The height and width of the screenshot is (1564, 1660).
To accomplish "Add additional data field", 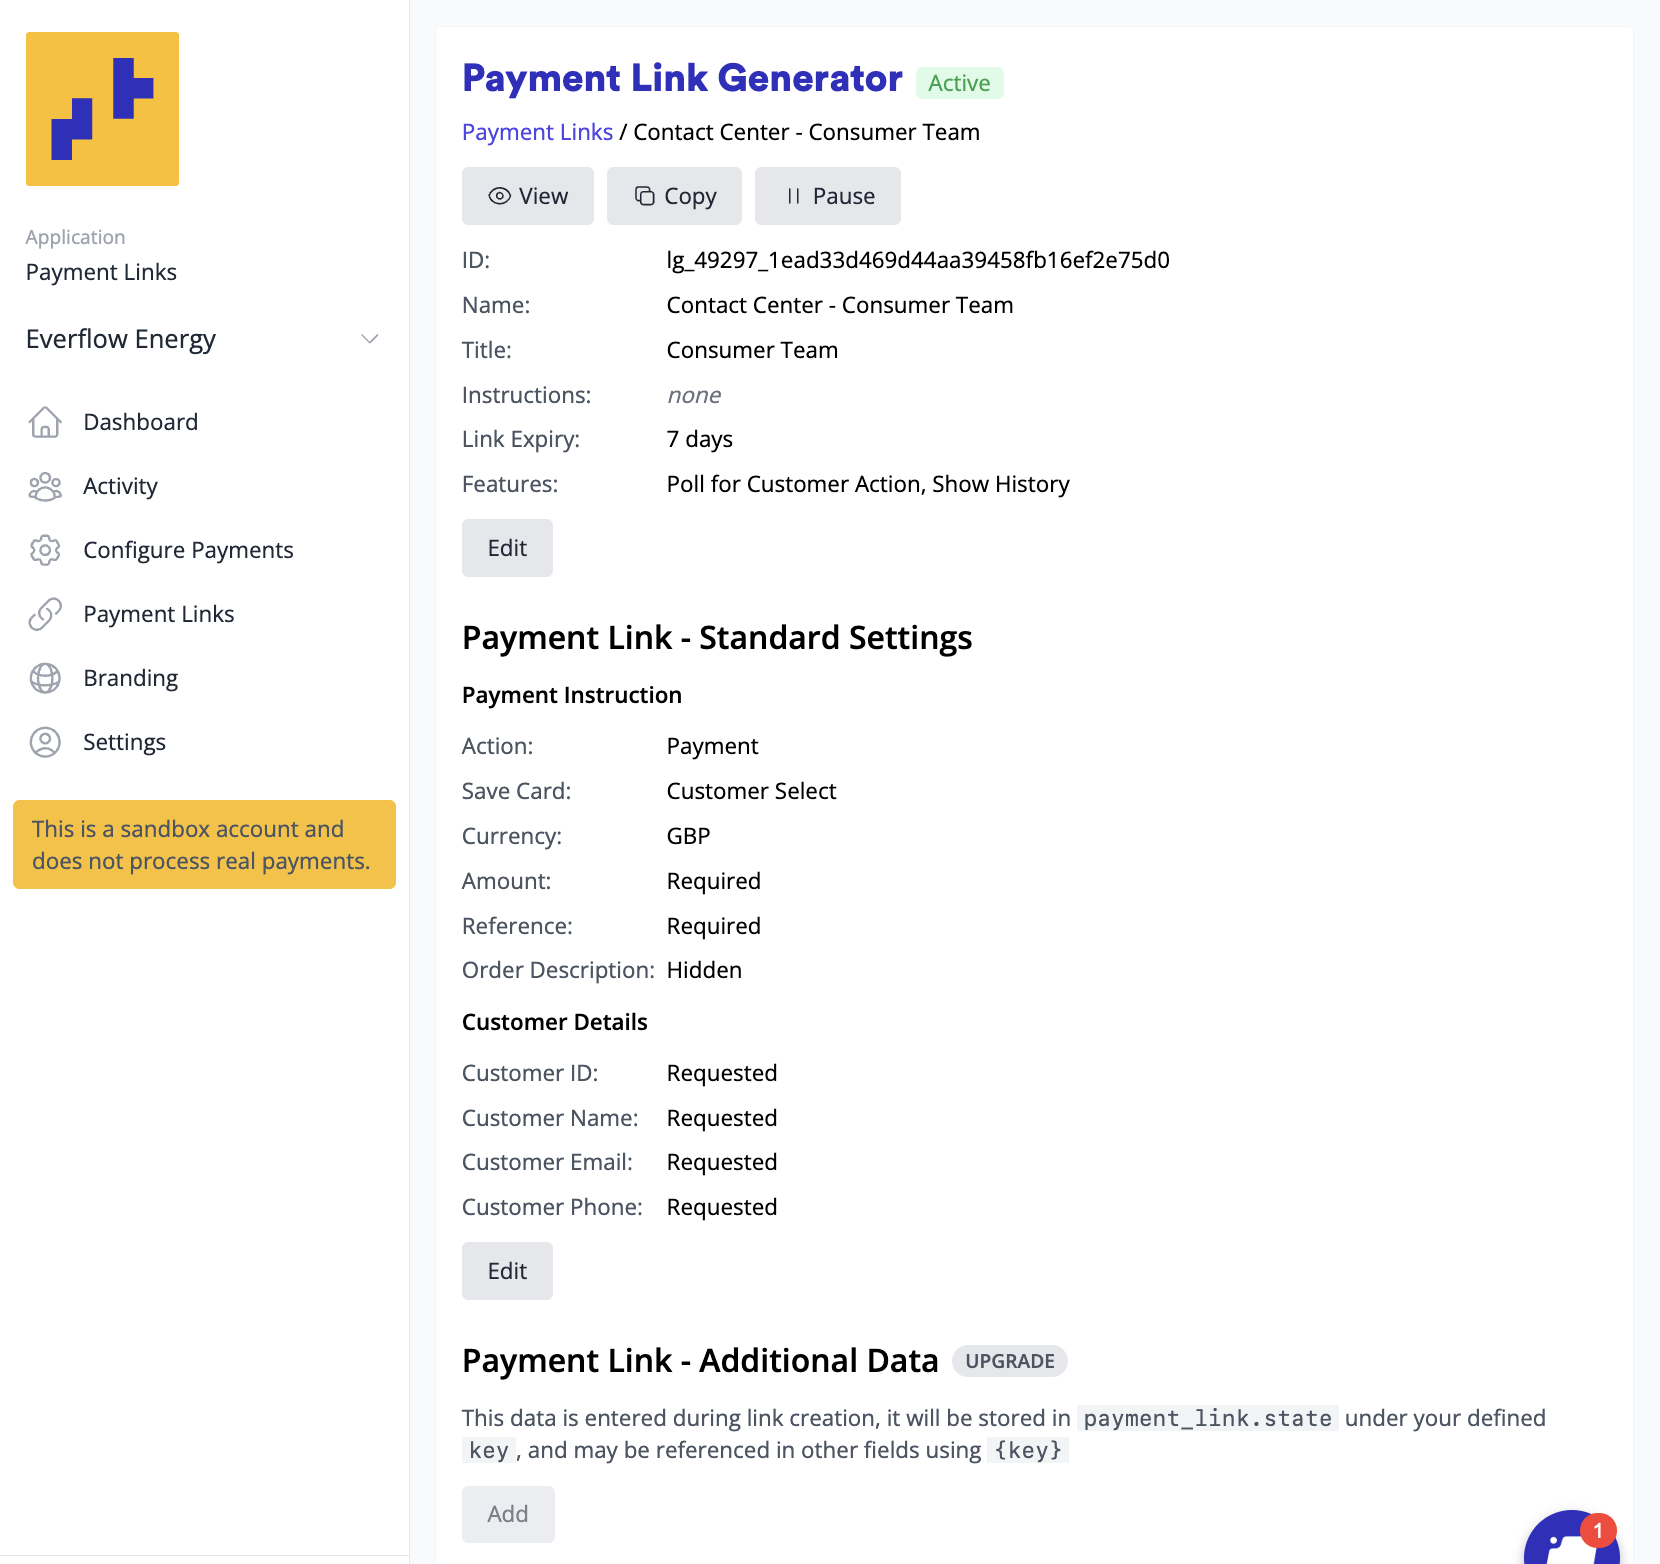I will (x=508, y=1514).
